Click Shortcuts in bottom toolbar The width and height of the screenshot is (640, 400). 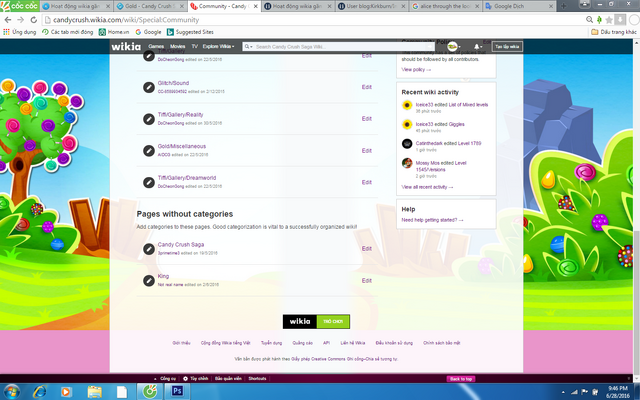pos(257,378)
